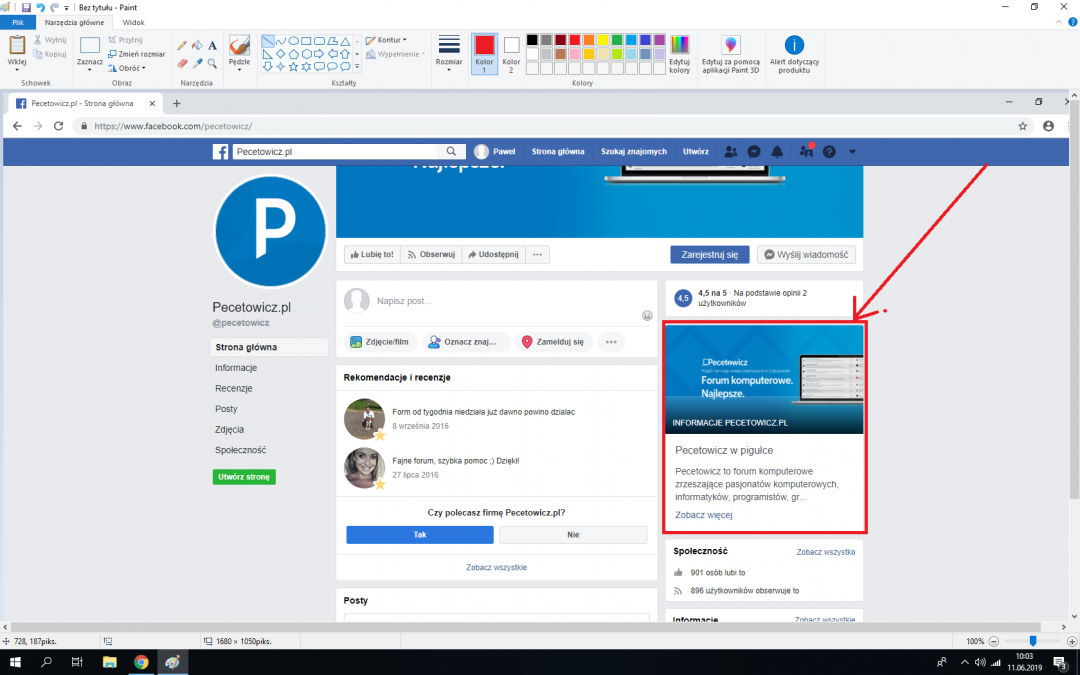
Task: Open the Kontur outline dropdown
Action: point(386,40)
